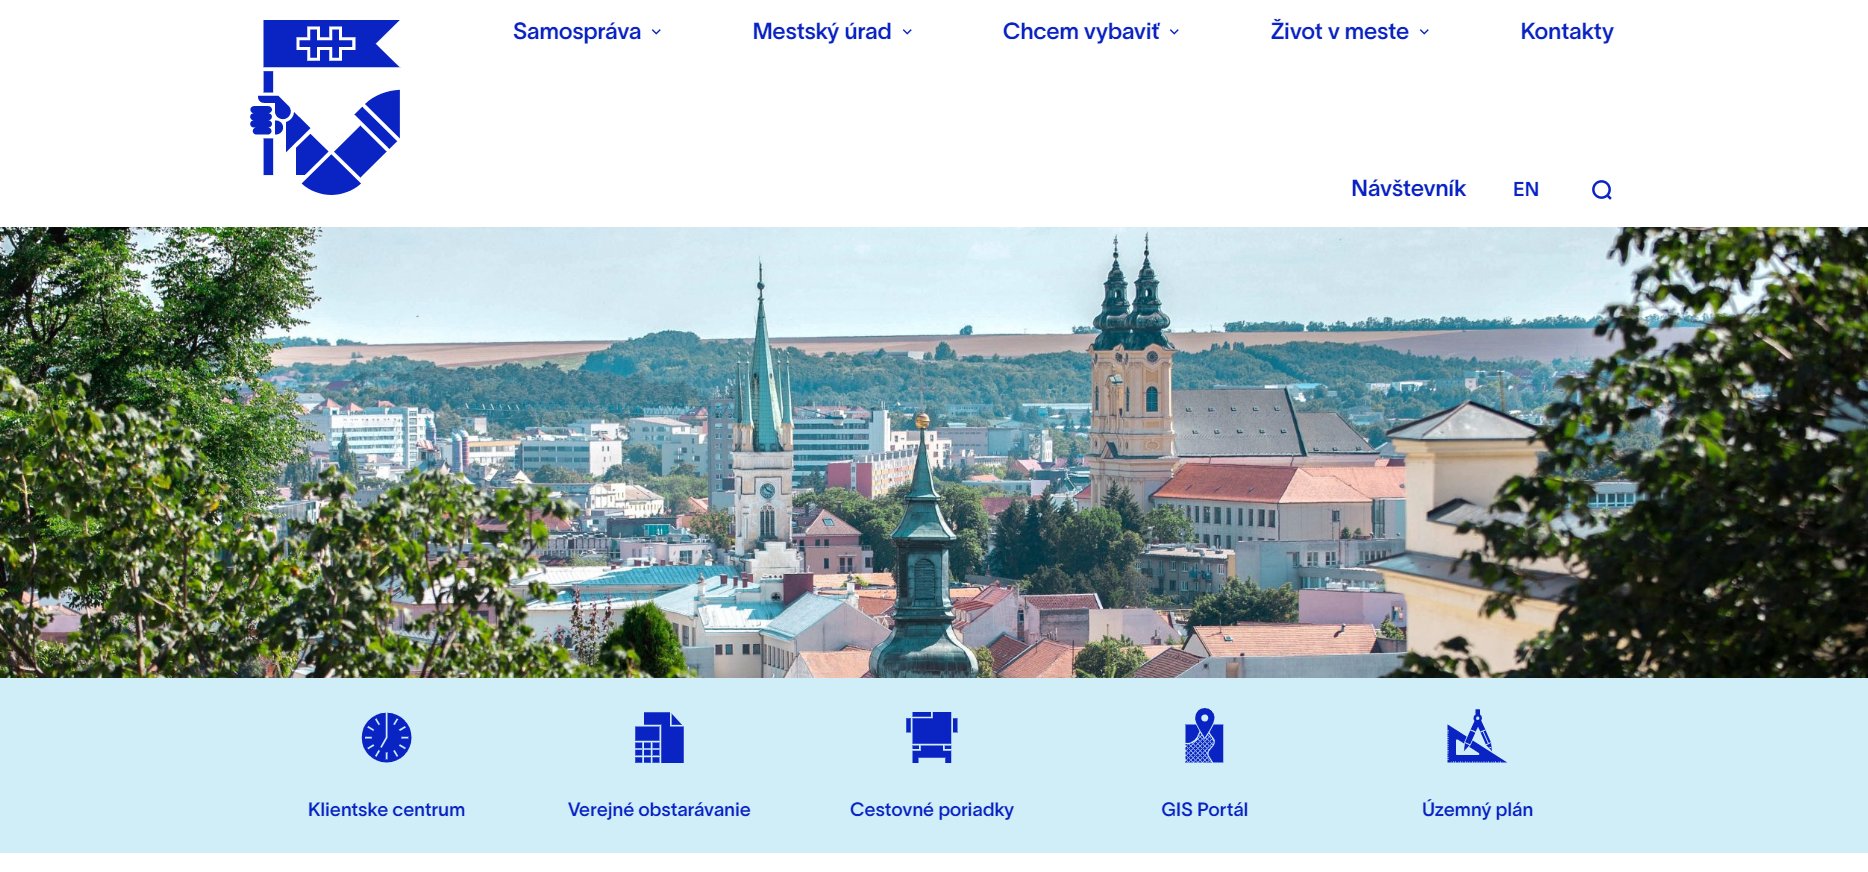1868x872 pixels.
Task: Click the GIS Portál map pin icon
Action: [x=1204, y=736]
